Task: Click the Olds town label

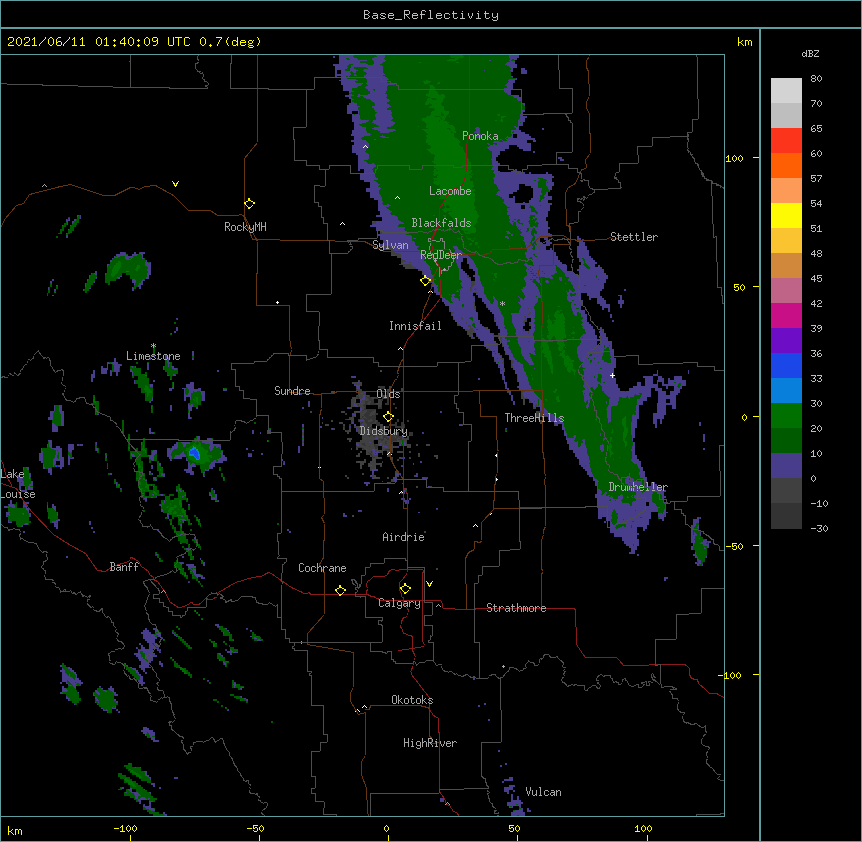Action: [388, 394]
